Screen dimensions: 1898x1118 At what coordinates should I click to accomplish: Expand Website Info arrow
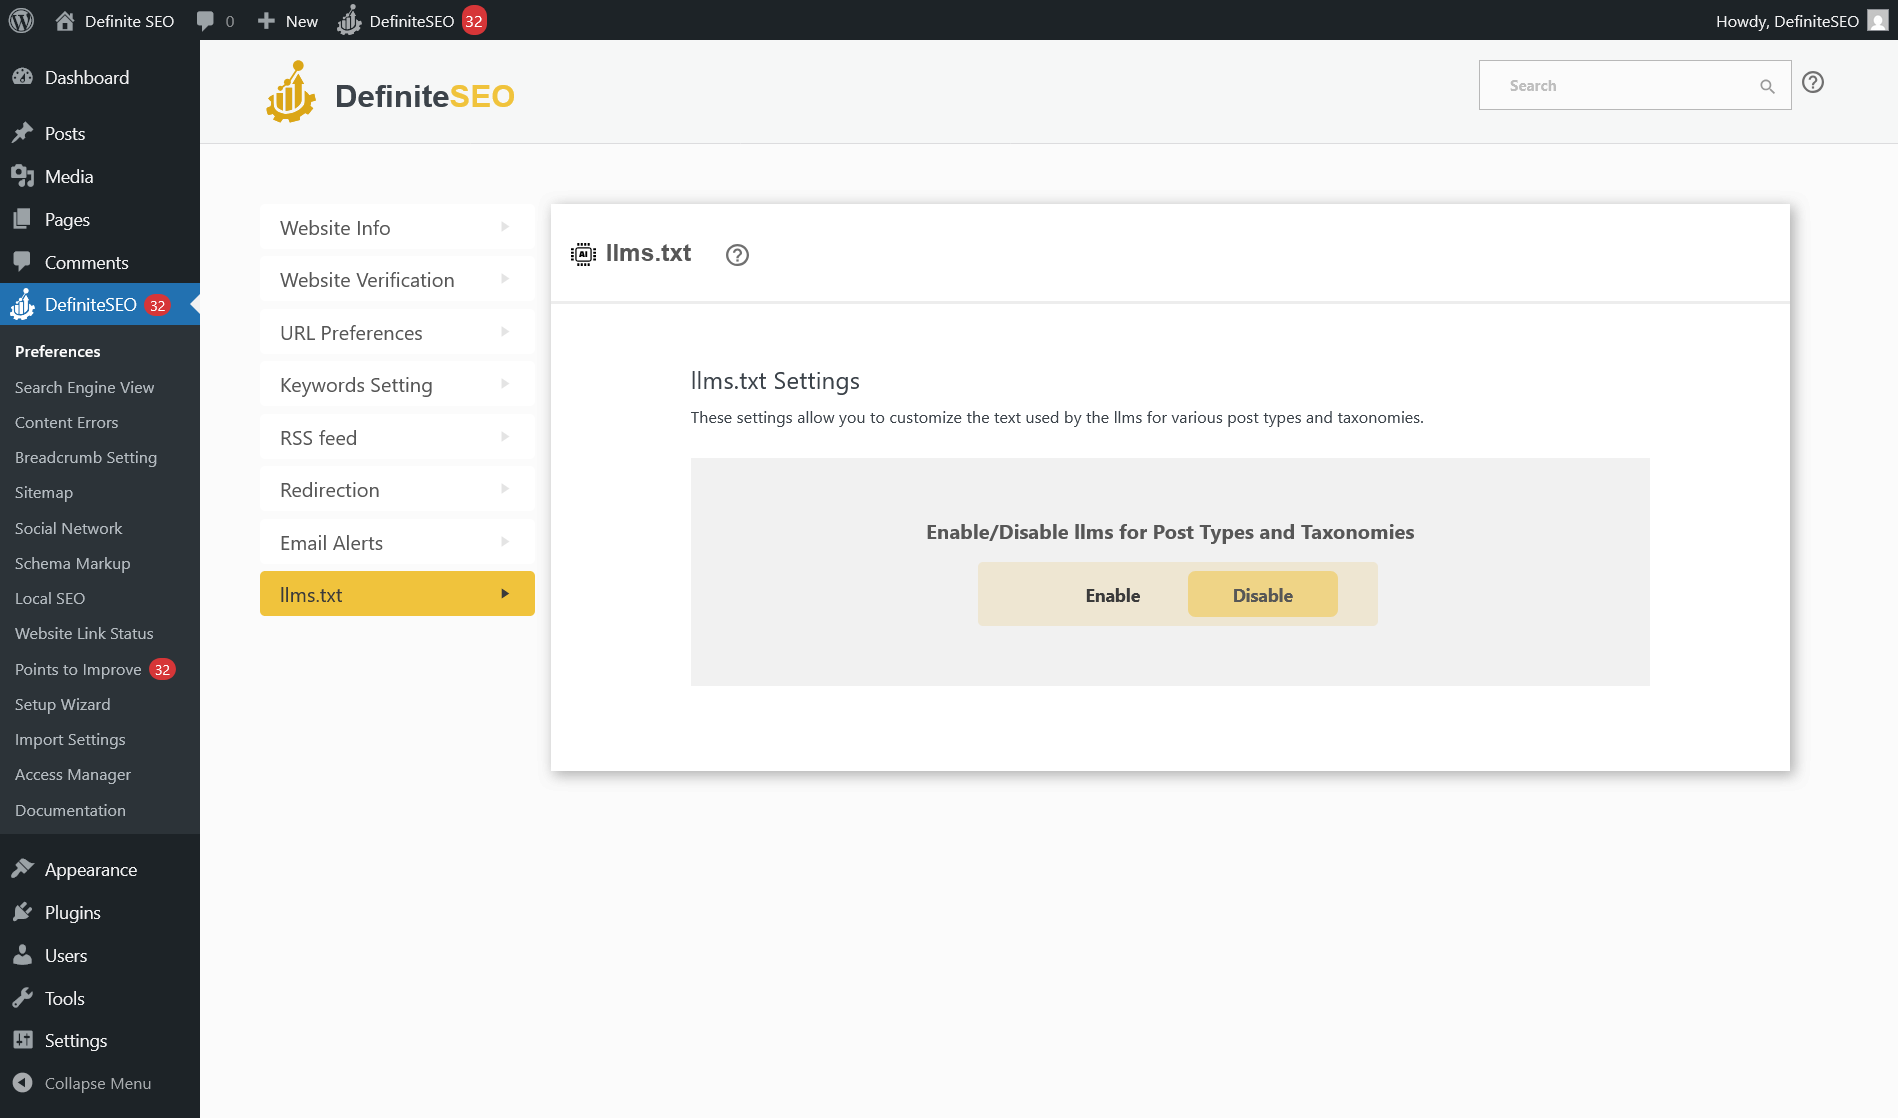point(505,227)
